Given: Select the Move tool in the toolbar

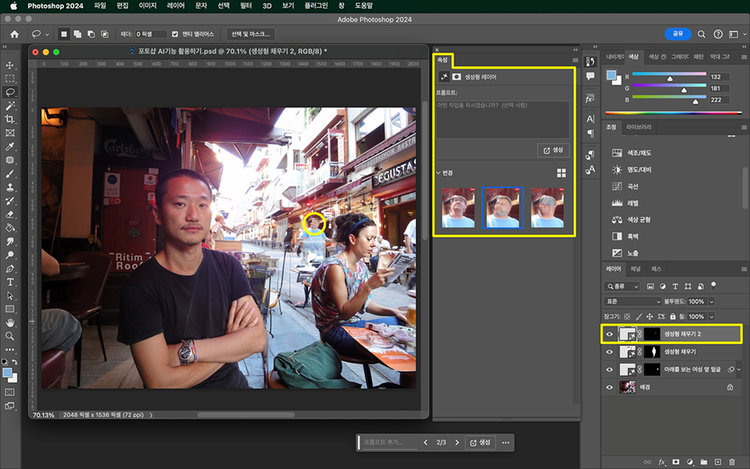Looking at the screenshot, I should click(10, 65).
